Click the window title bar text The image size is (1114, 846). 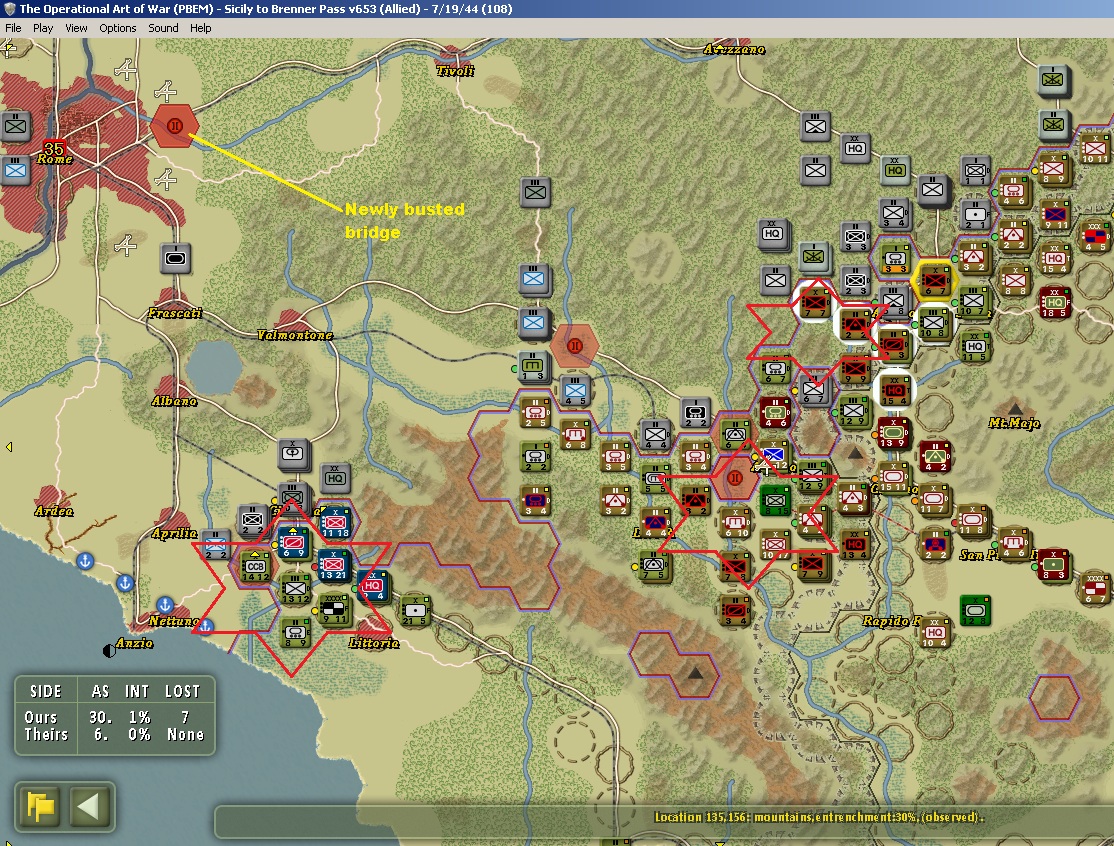(x=266, y=9)
